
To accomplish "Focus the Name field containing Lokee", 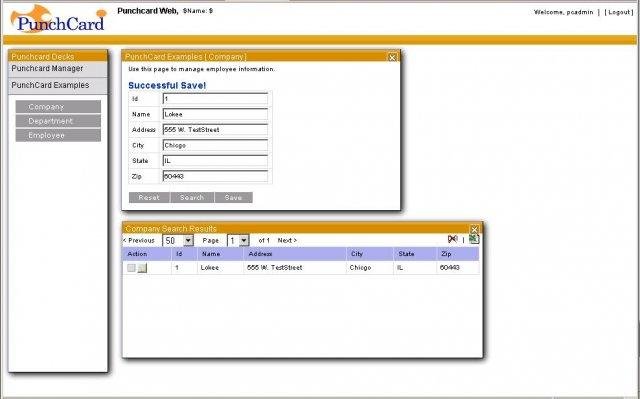I will pyautogui.click(x=215, y=114).
